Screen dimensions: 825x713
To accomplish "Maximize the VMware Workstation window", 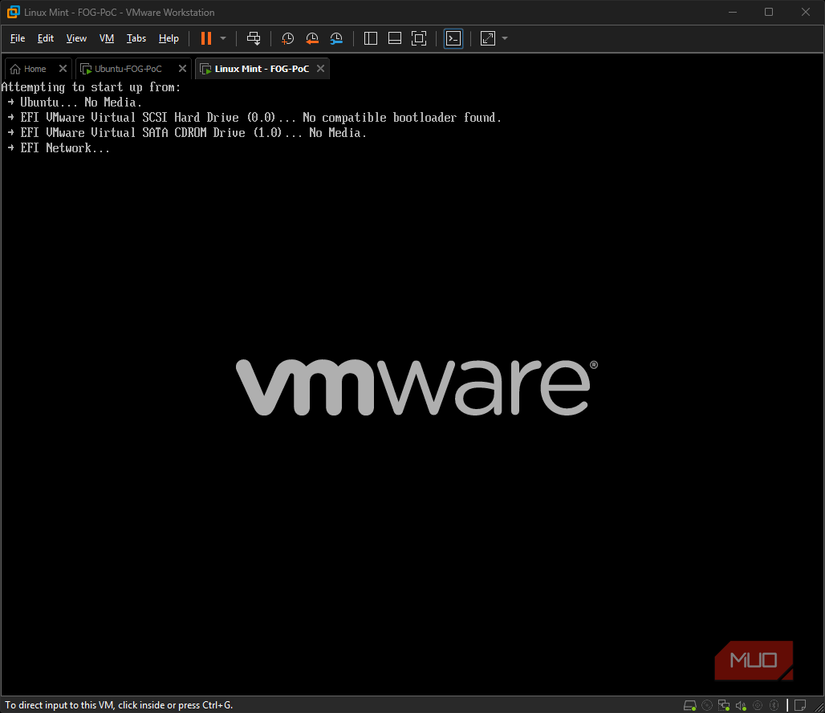I will pyautogui.click(x=769, y=12).
